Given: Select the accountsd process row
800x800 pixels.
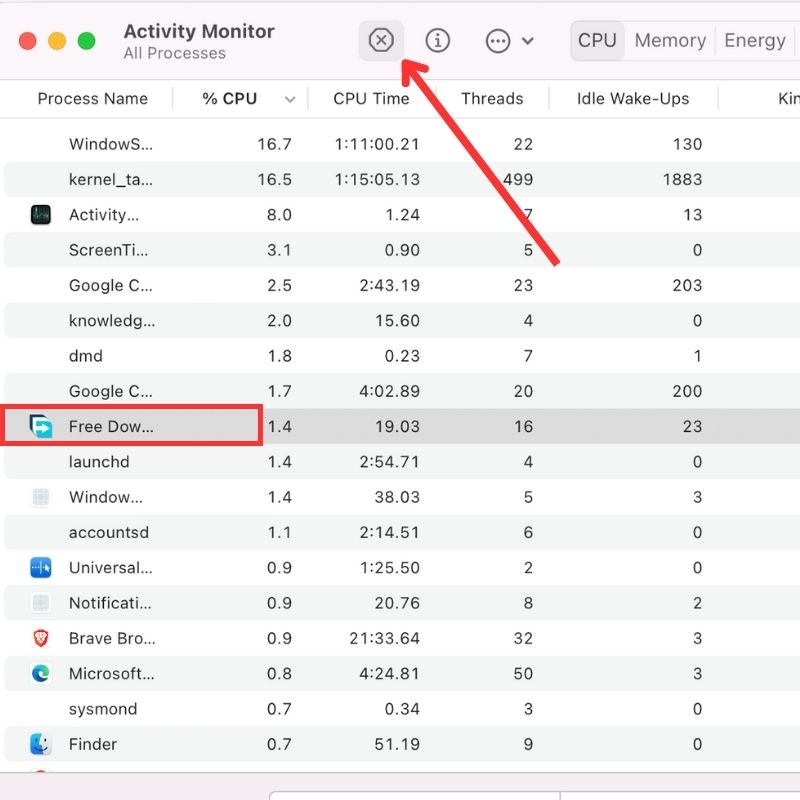Looking at the screenshot, I should (x=402, y=532).
